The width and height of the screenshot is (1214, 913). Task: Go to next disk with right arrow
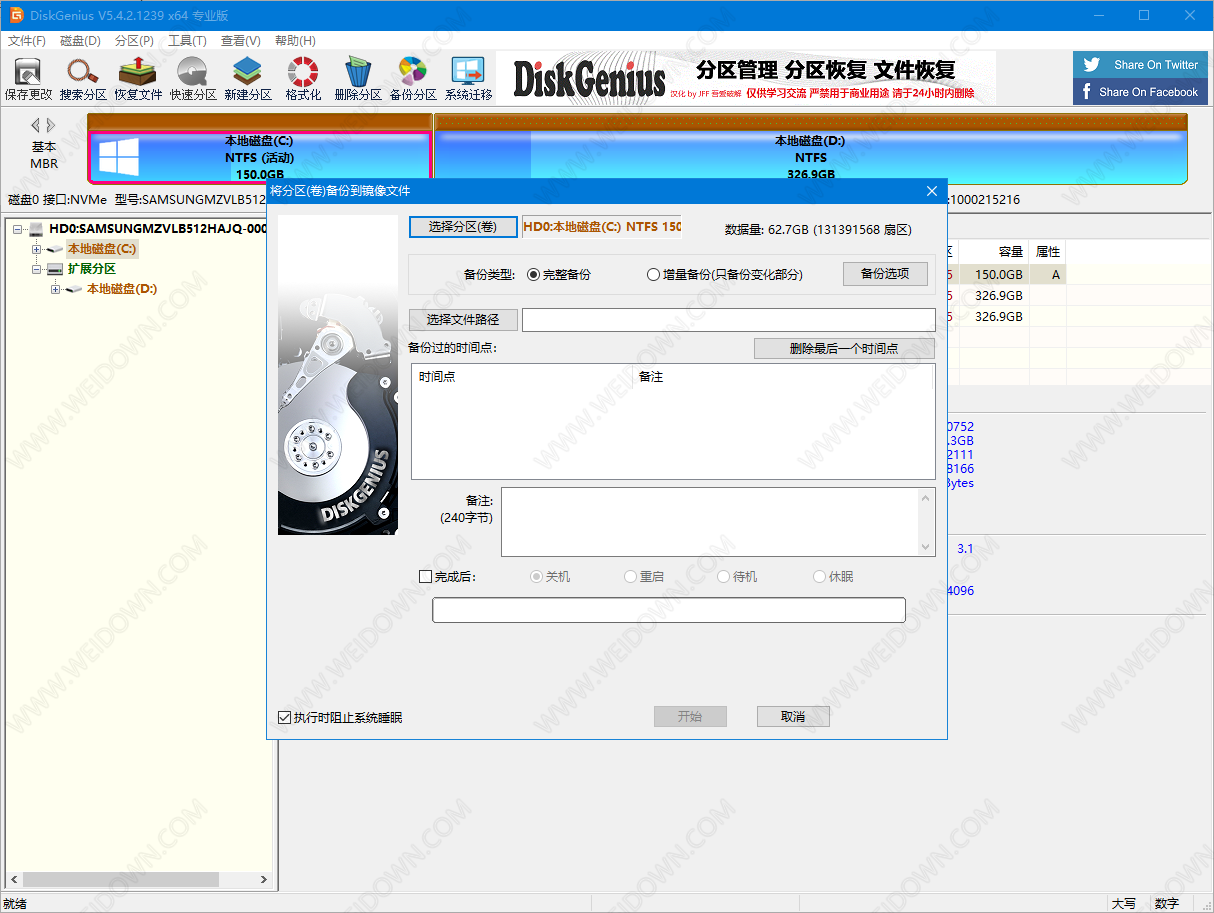pyautogui.click(x=51, y=125)
